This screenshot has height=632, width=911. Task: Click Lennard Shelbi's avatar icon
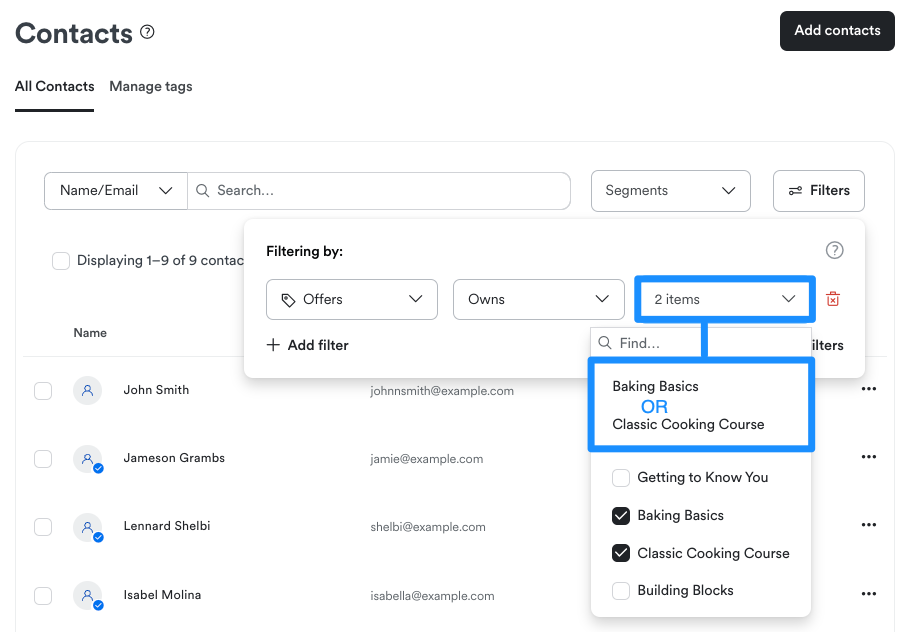pos(87,527)
